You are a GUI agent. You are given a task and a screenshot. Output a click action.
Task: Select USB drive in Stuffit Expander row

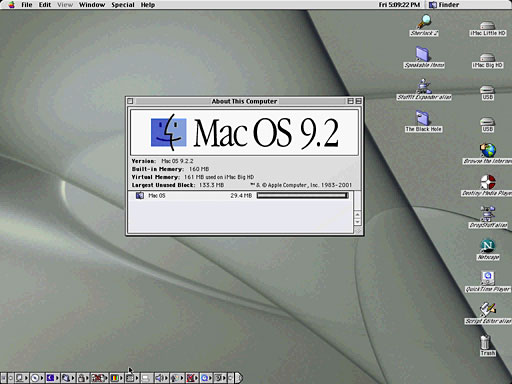(487, 93)
